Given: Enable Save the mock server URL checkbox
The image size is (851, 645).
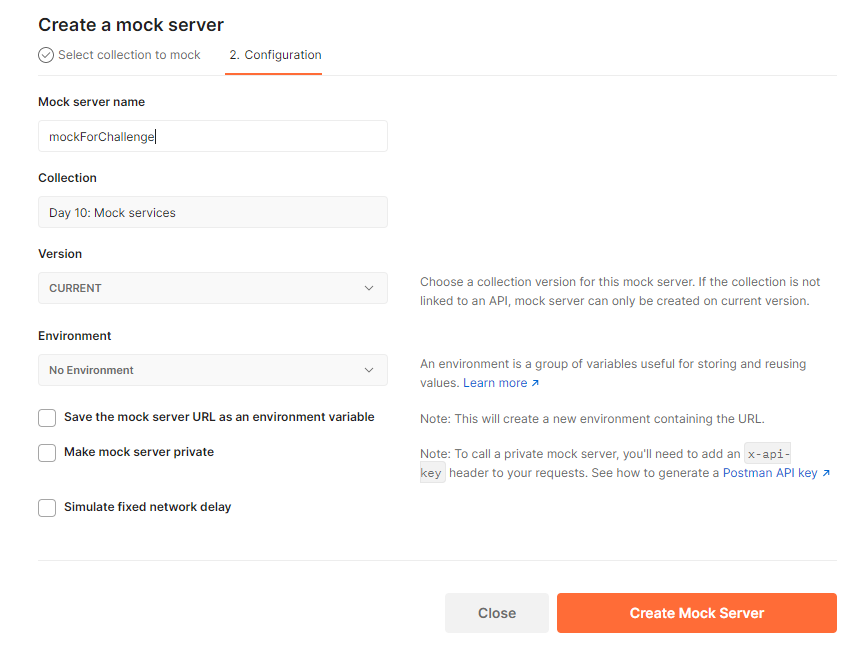Looking at the screenshot, I should [47, 418].
